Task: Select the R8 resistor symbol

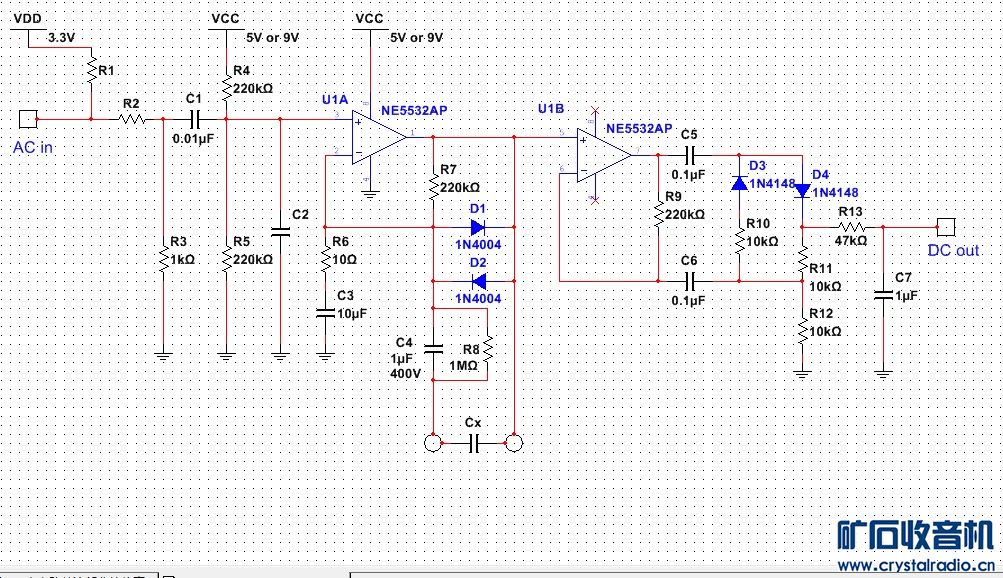Action: pyautogui.click(x=487, y=349)
